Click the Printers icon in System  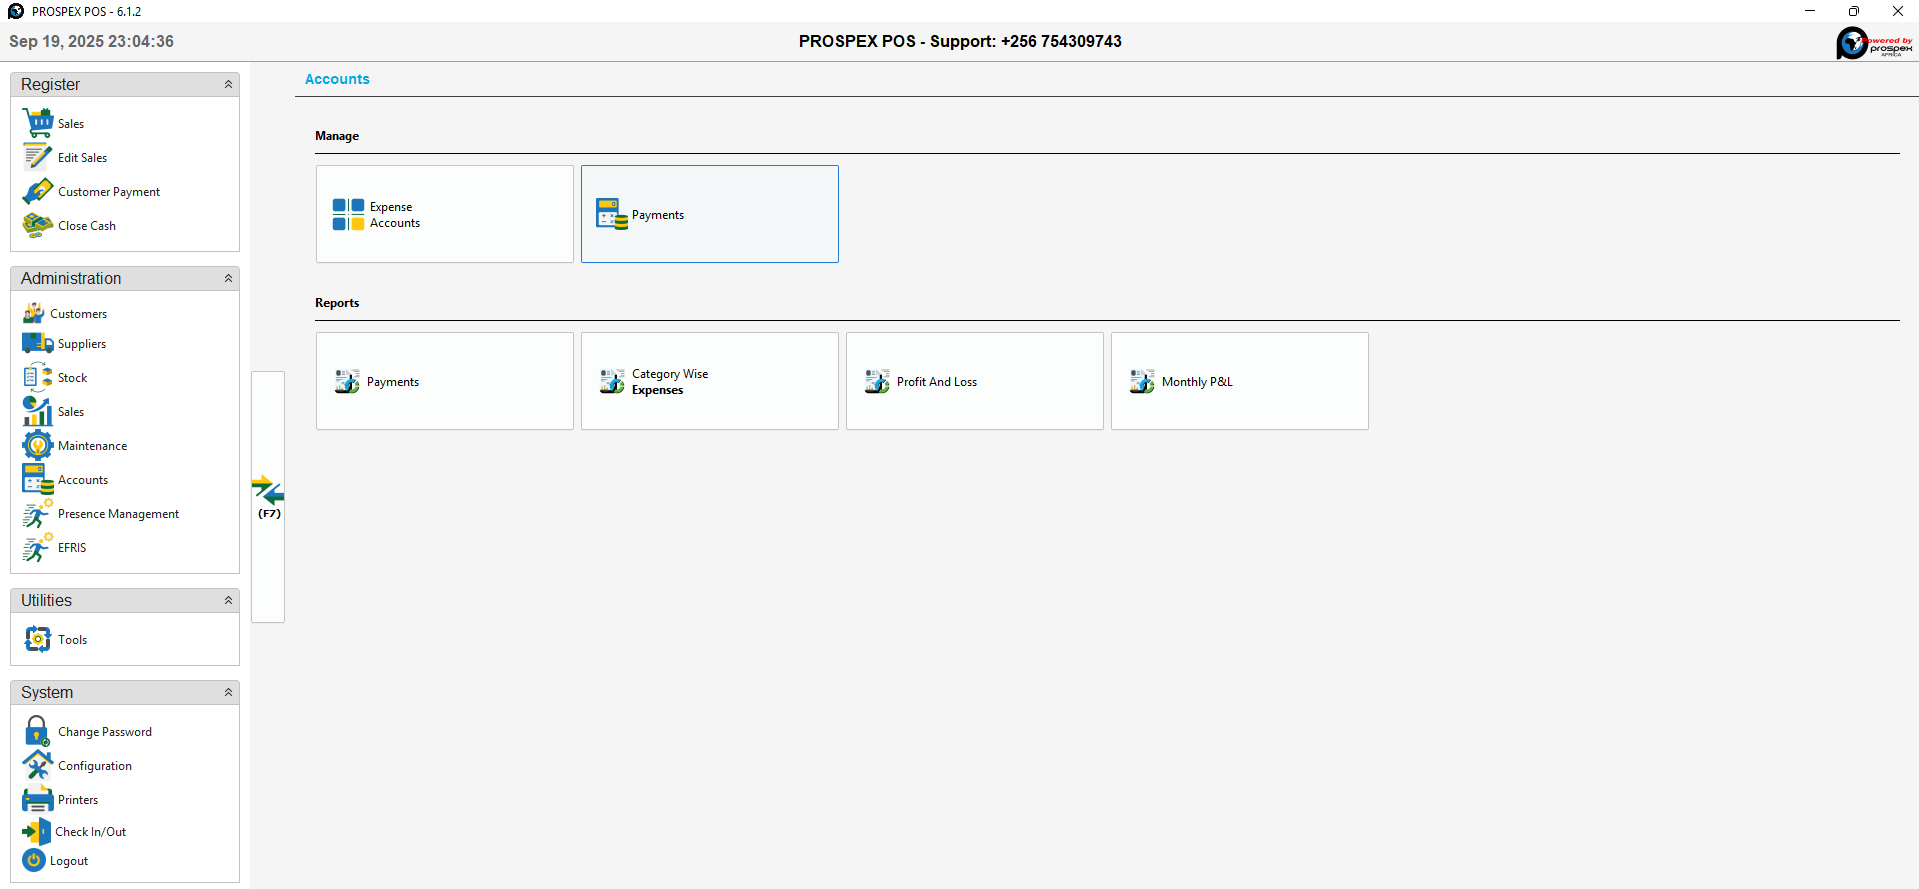pos(38,799)
